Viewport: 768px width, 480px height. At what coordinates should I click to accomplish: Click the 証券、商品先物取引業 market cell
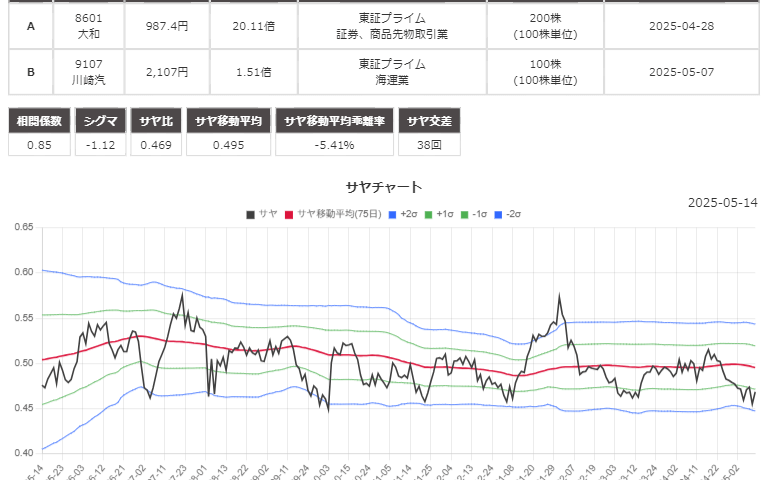pyautogui.click(x=392, y=26)
